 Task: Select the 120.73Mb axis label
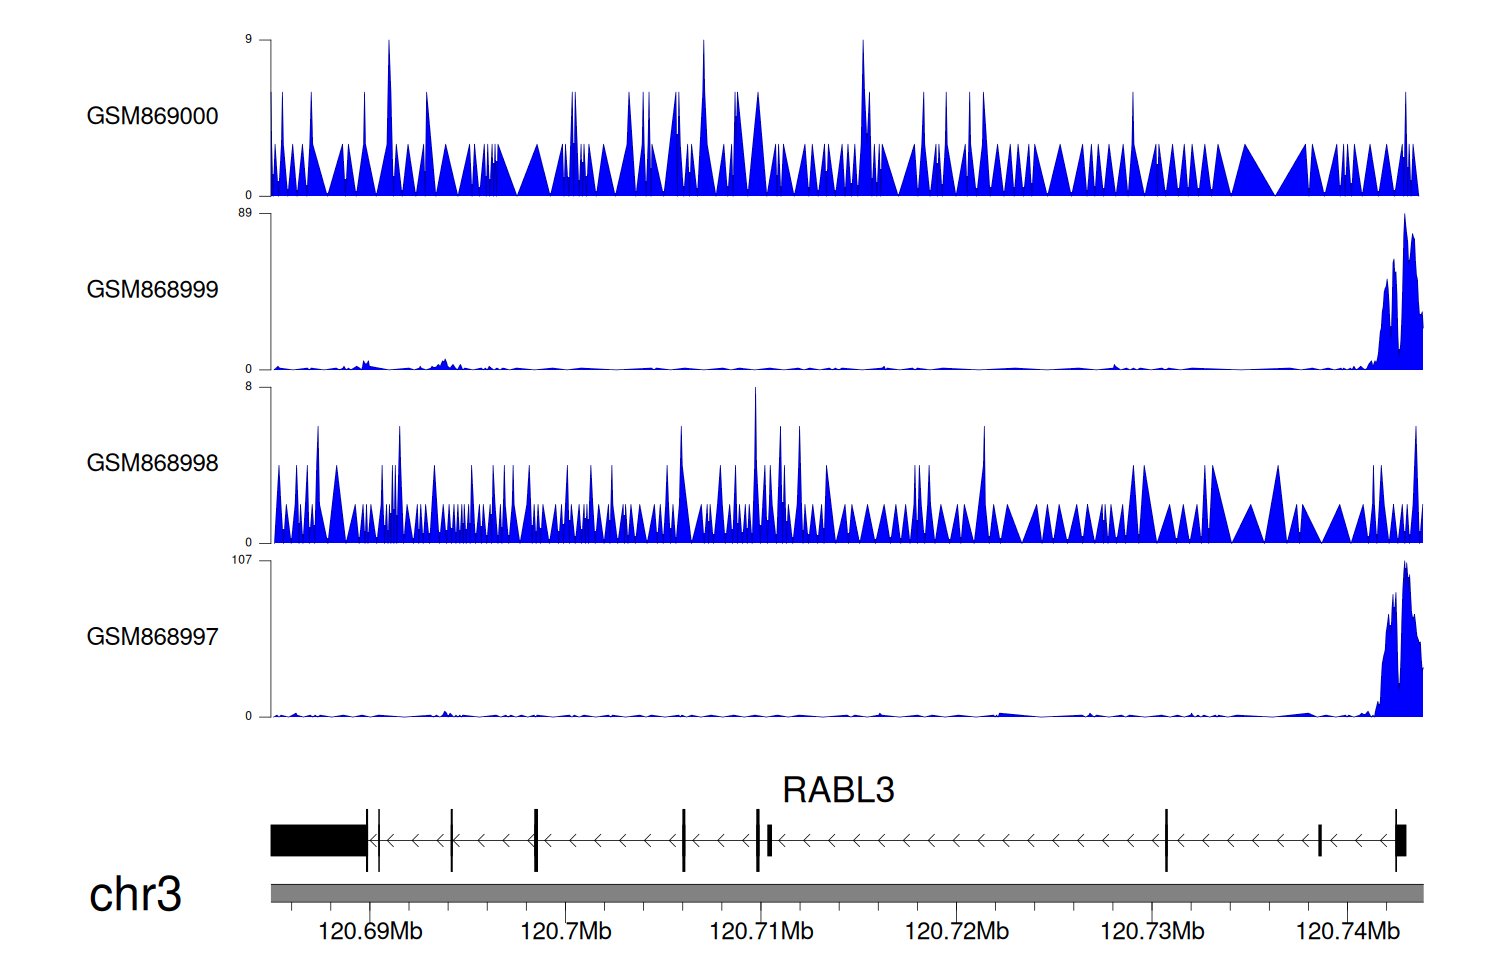pos(1152,932)
